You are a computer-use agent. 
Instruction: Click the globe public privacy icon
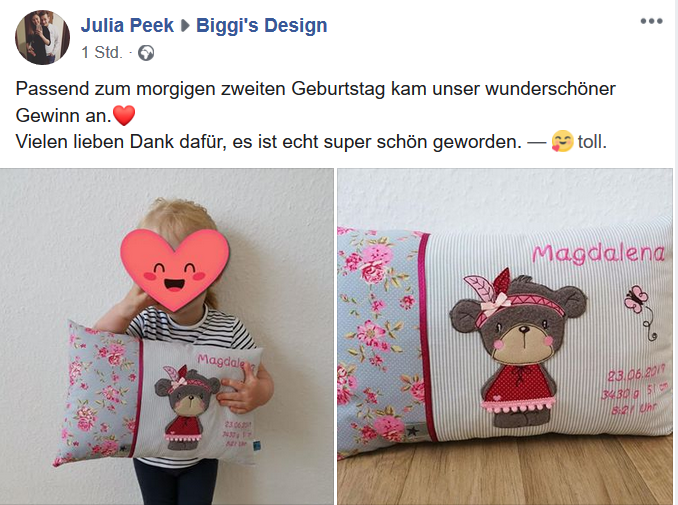tap(146, 53)
